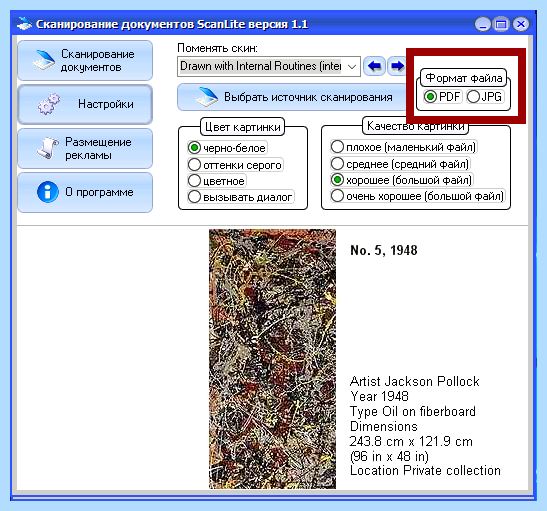Screen dimensions: 547x511
Task: Click the gears icon on Настройки
Action: coord(49,104)
